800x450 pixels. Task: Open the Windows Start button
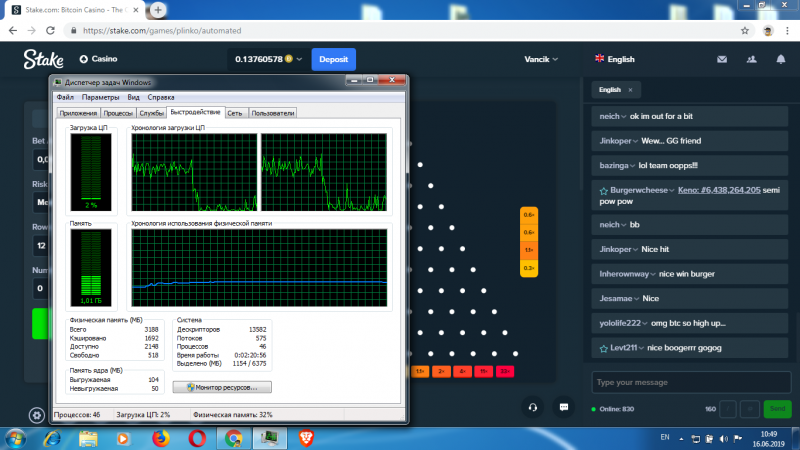pos(15,439)
